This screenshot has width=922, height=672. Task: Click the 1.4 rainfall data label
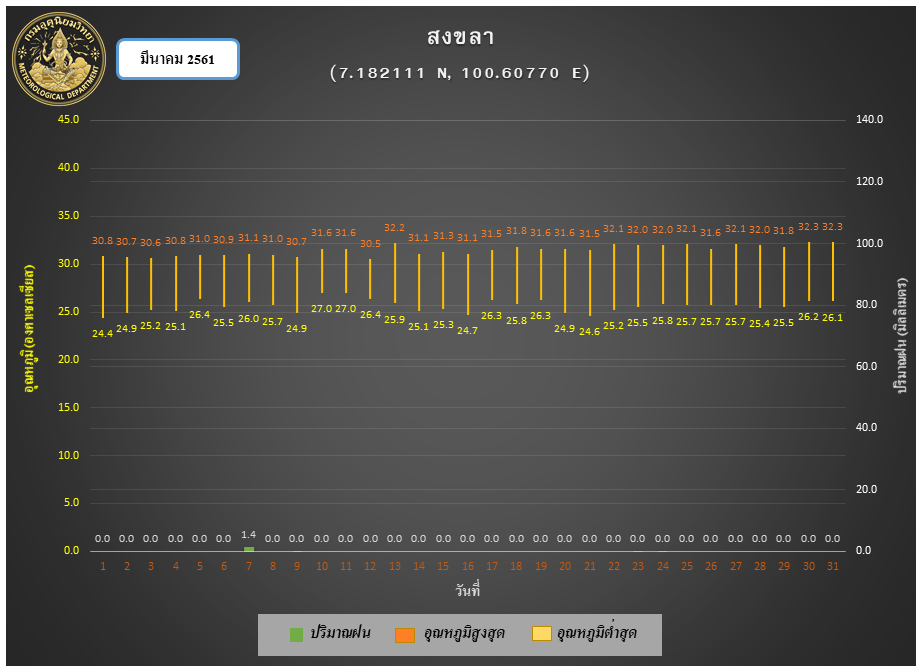tap(249, 534)
